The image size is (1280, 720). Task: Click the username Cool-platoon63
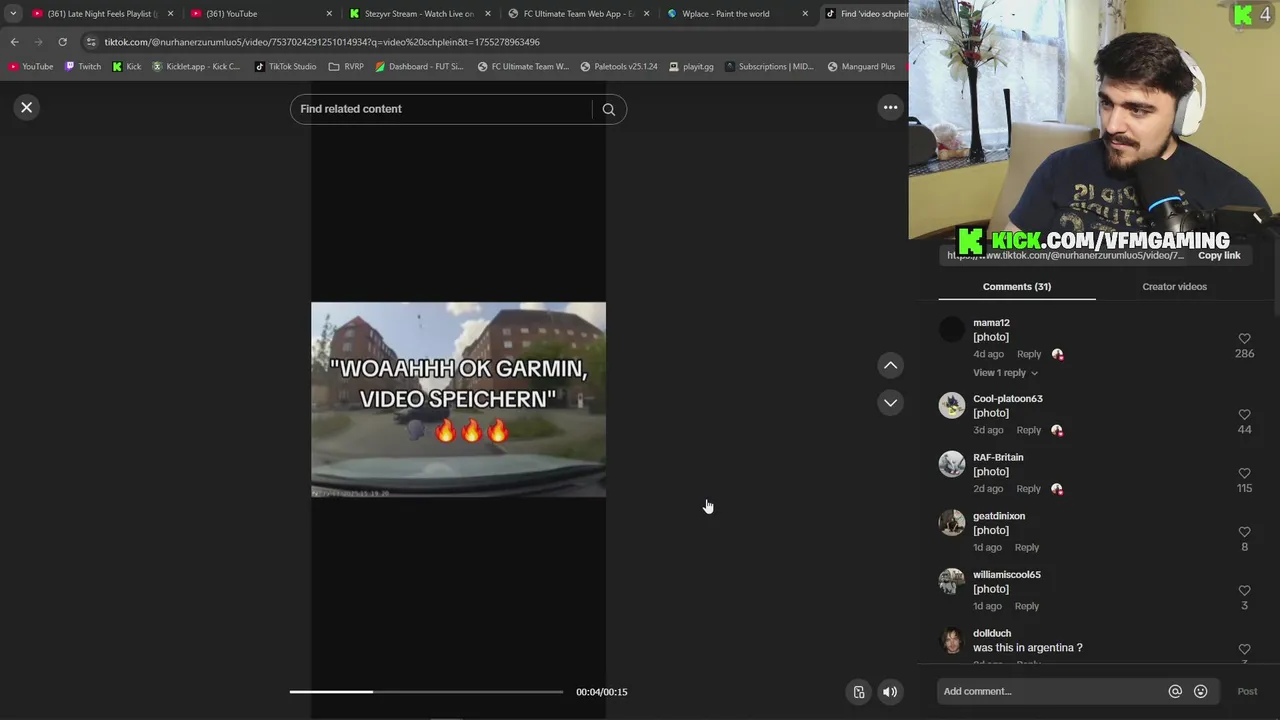coord(1008,399)
